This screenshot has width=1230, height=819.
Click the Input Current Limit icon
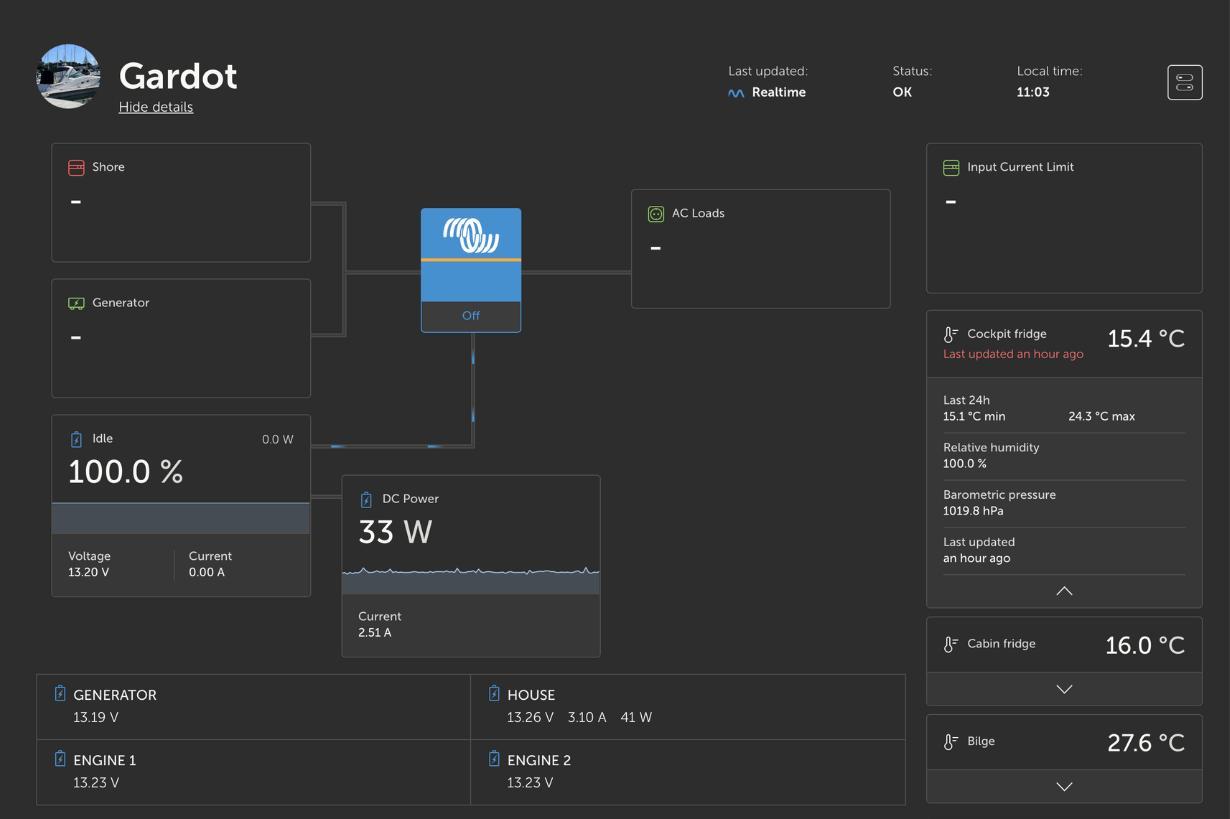click(951, 168)
